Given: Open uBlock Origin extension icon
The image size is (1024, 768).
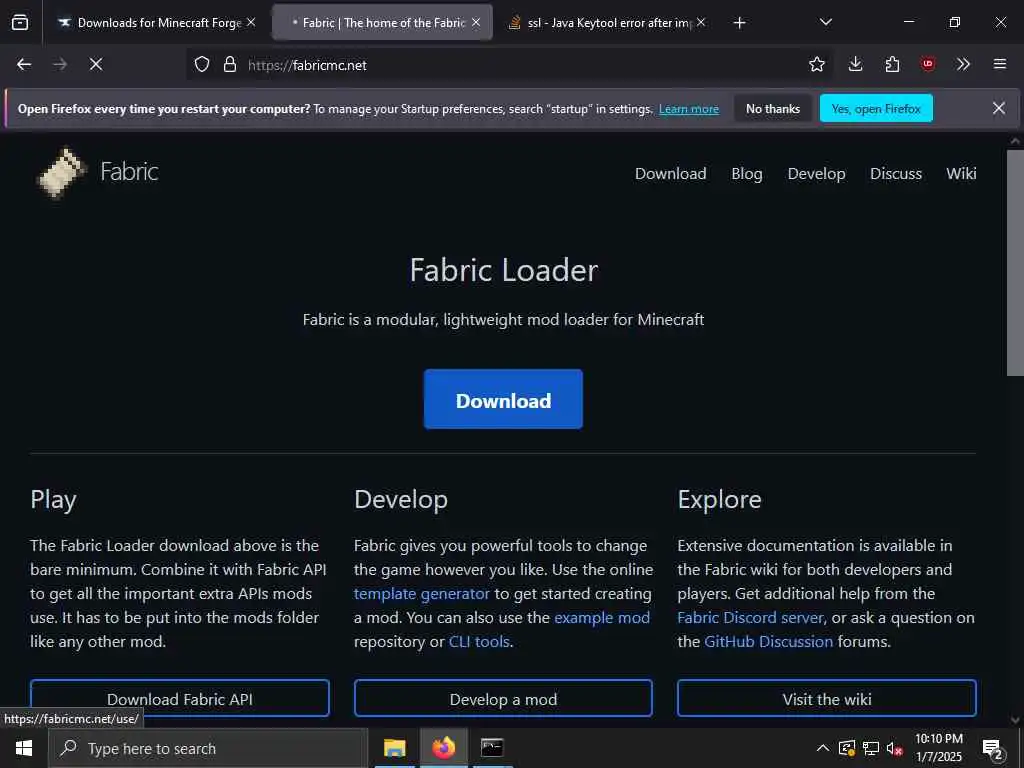Looking at the screenshot, I should 927,64.
